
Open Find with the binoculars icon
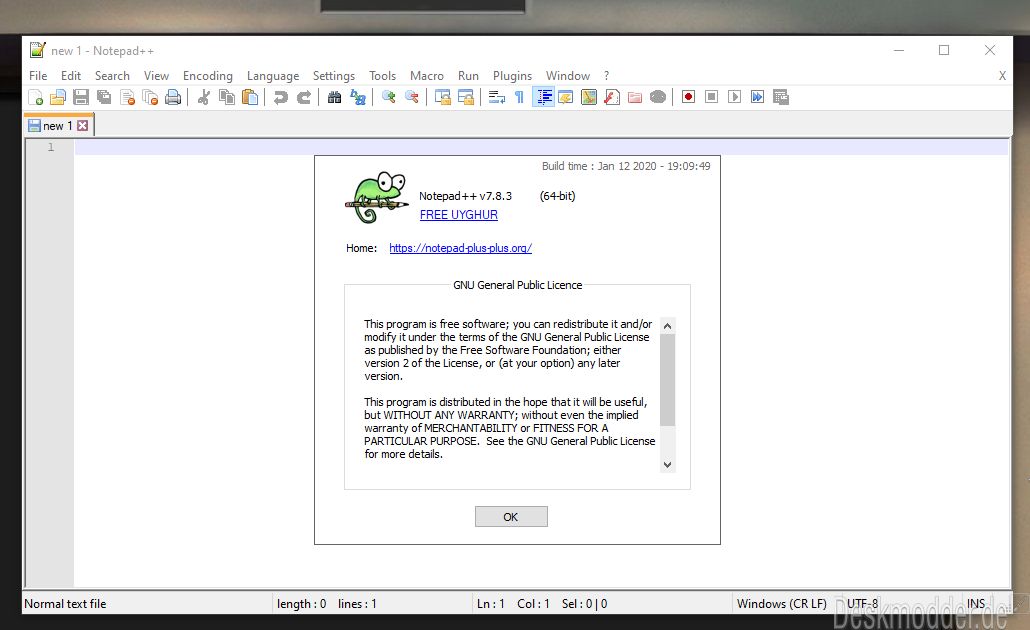coord(334,97)
